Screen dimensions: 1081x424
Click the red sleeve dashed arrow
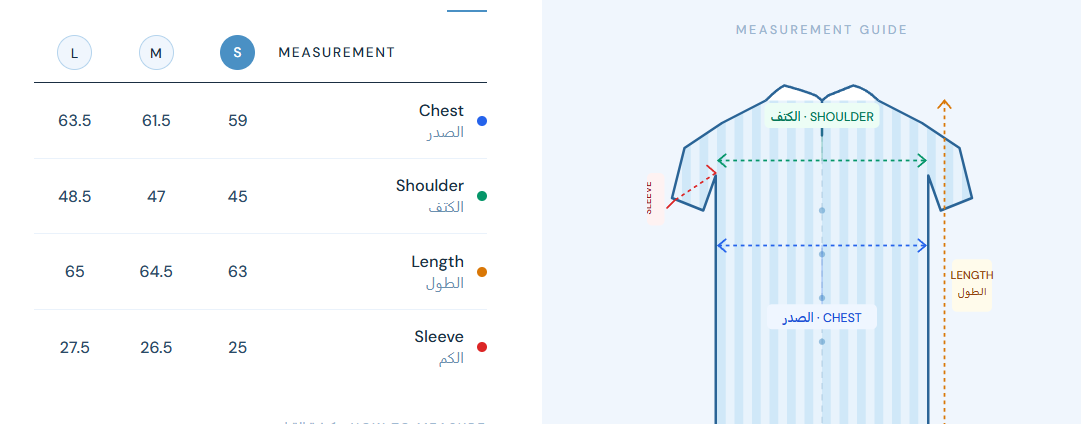pos(692,186)
